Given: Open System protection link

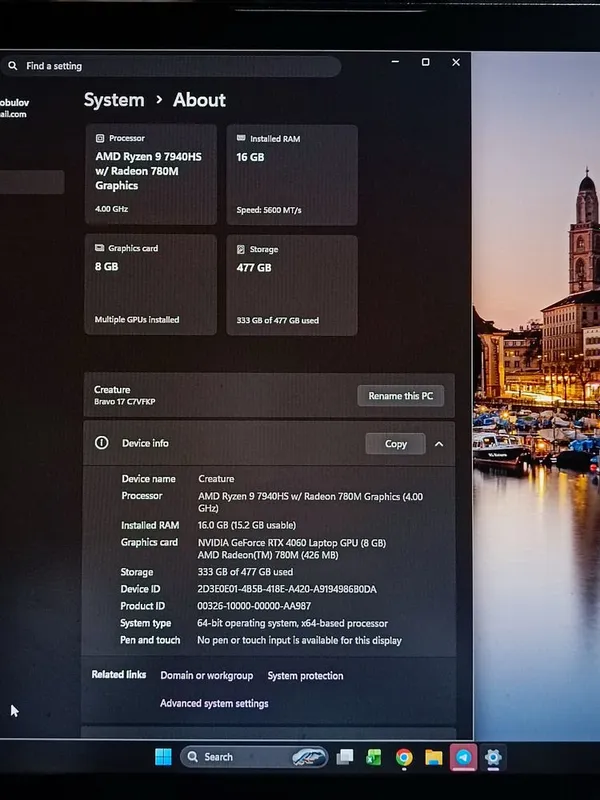Looking at the screenshot, I should pyautogui.click(x=305, y=676).
